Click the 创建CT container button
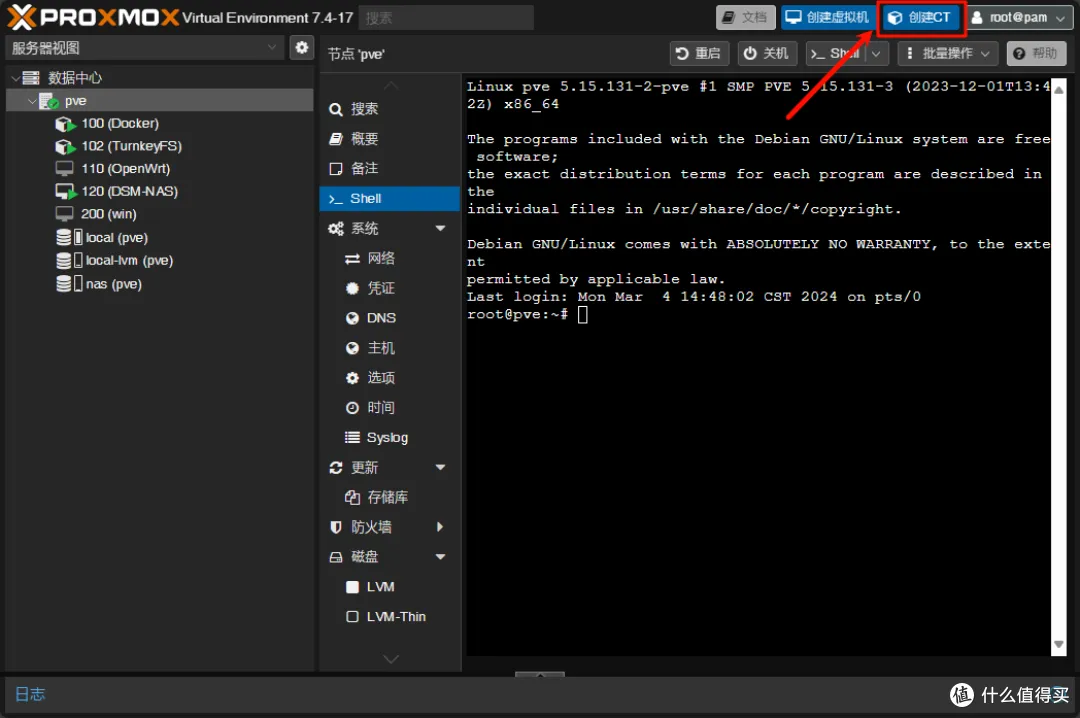1080x718 pixels. click(921, 17)
